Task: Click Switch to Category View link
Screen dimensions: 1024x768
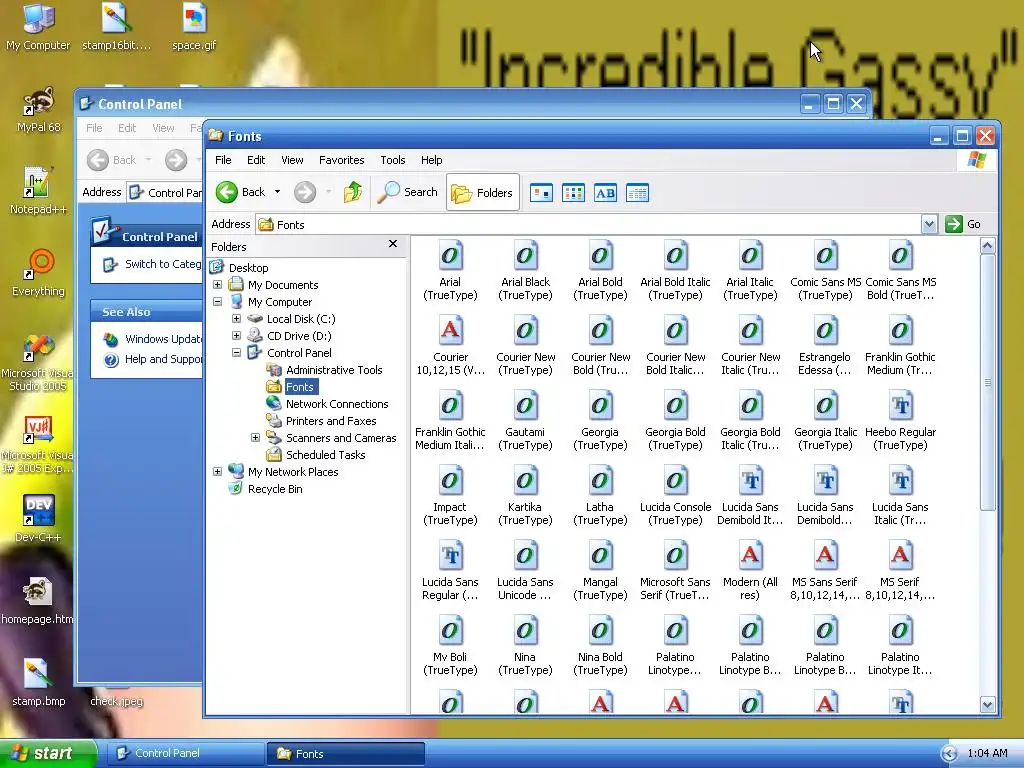Action: pyautogui.click(x=163, y=264)
